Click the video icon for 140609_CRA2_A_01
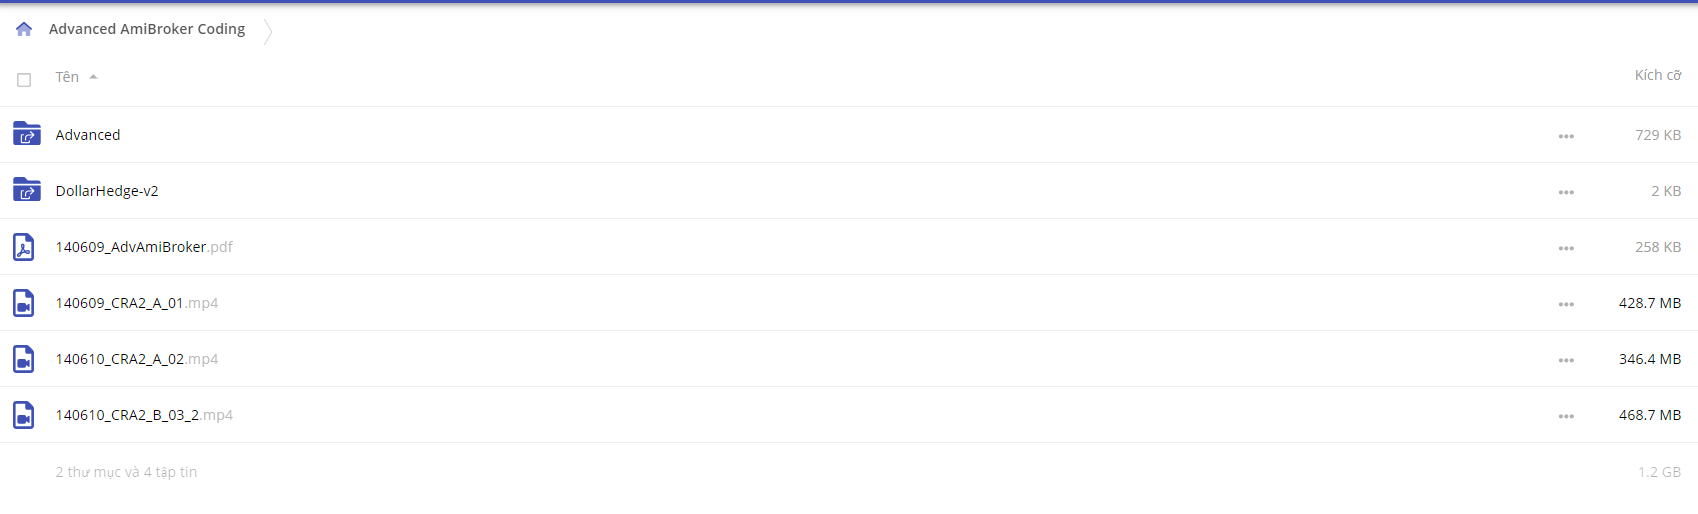The width and height of the screenshot is (1698, 514). [24, 303]
